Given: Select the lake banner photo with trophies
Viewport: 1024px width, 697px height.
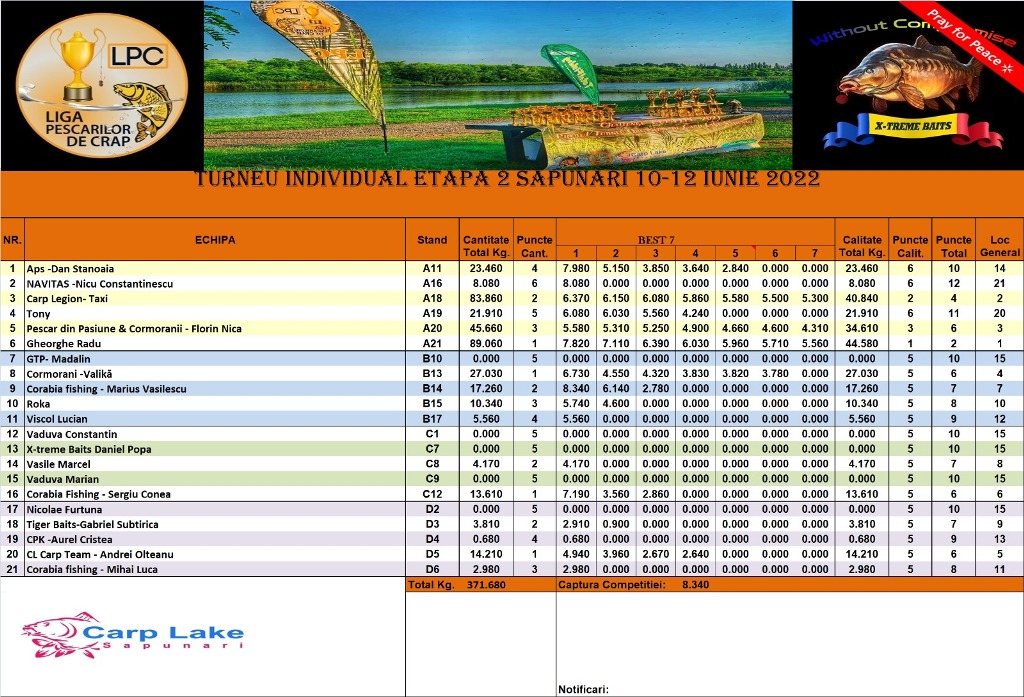Looking at the screenshot, I should tap(498, 85).
